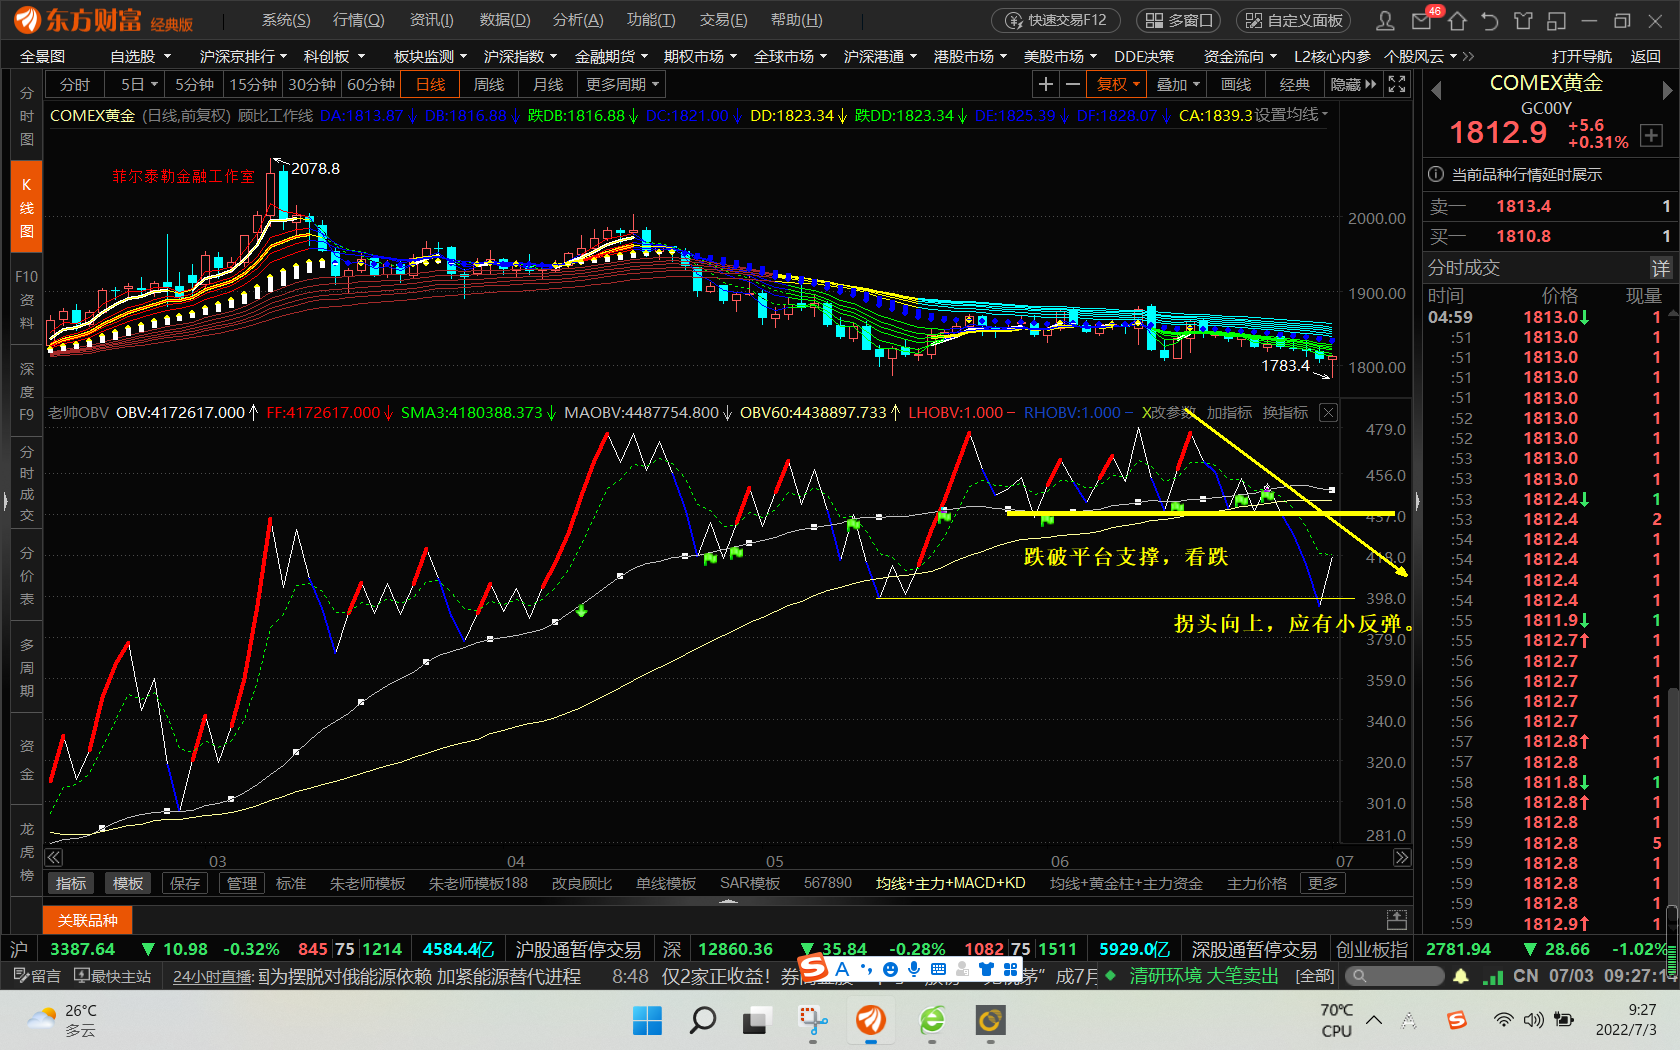Click 快速交易F12 button
The image size is (1680, 1050).
pos(1056,21)
